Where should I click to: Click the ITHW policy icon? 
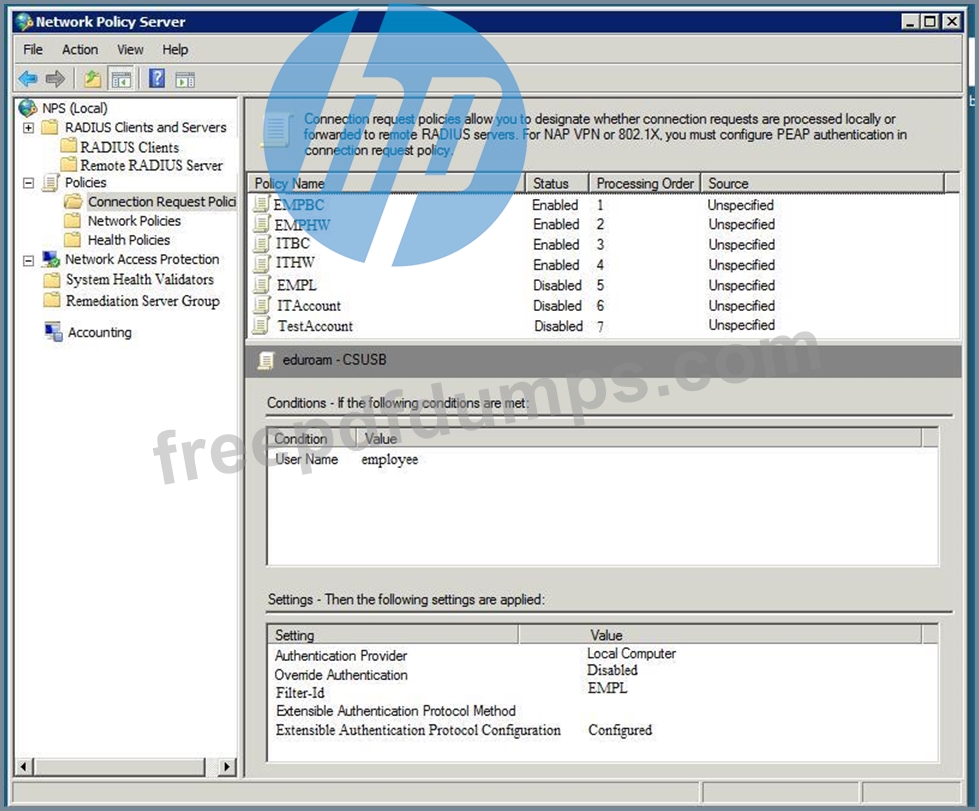[262, 263]
